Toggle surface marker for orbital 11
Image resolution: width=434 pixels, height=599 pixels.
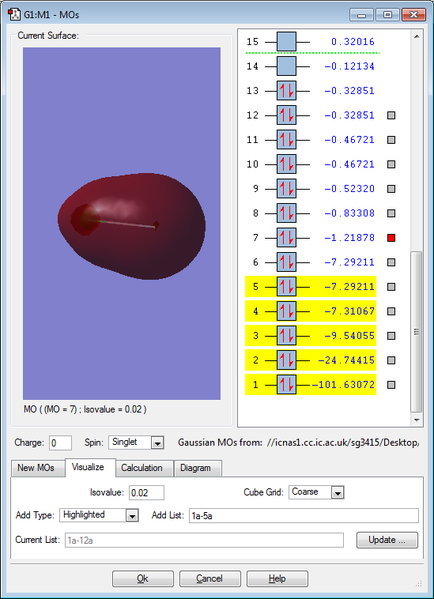pyautogui.click(x=391, y=139)
